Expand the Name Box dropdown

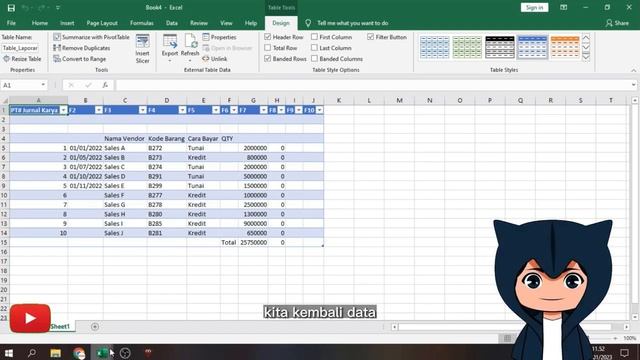[x=43, y=85]
